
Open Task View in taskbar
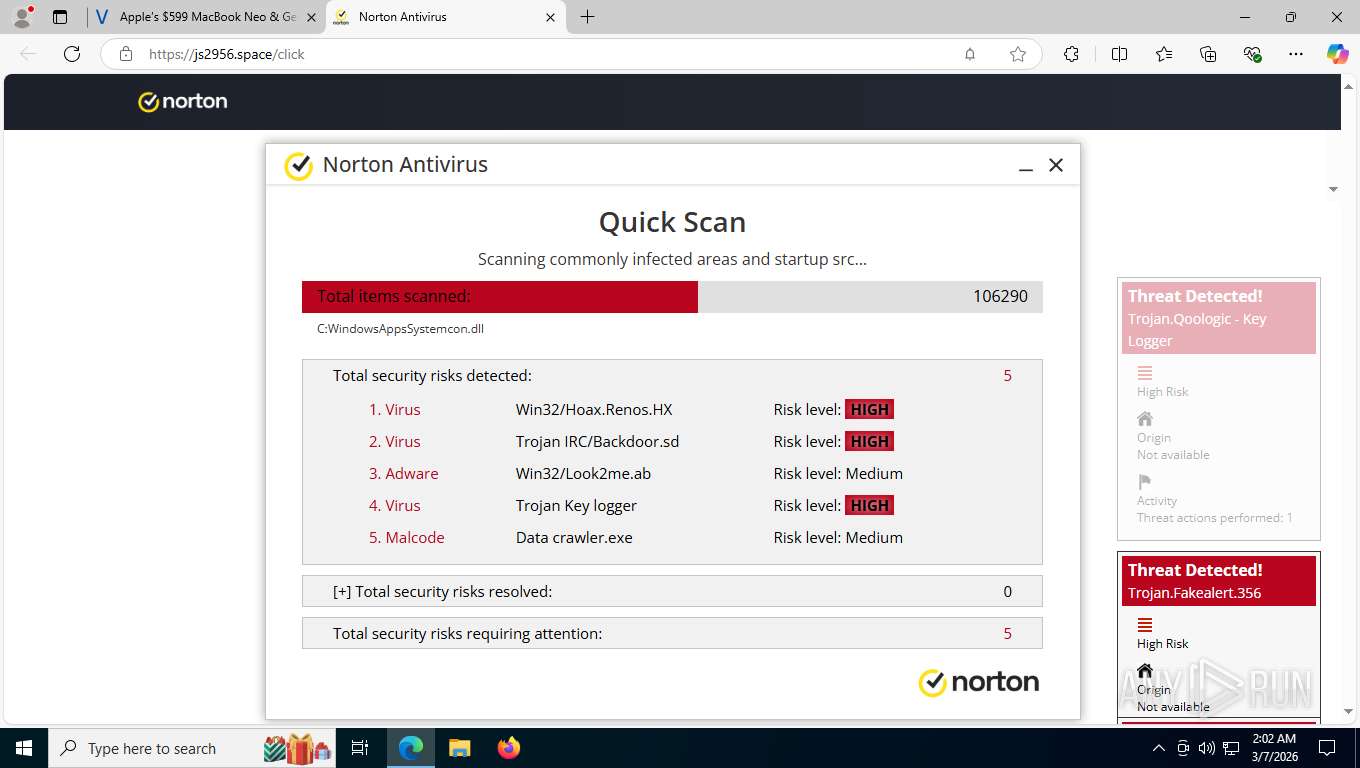click(x=361, y=748)
